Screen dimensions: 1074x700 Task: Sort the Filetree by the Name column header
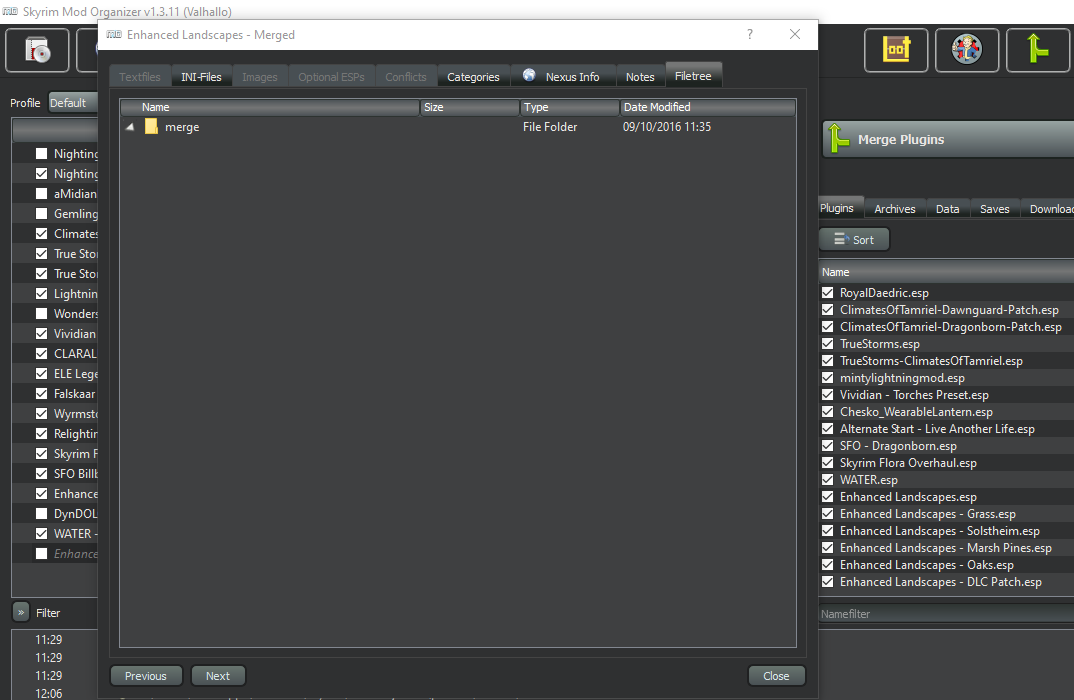point(270,107)
